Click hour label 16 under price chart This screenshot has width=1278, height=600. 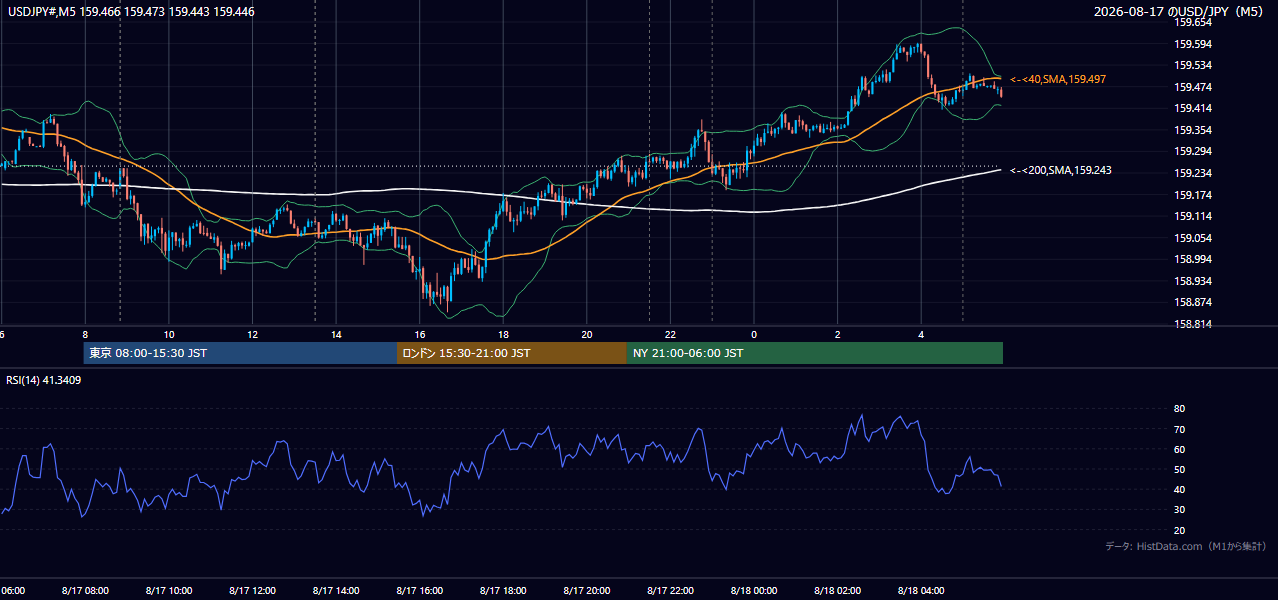click(420, 334)
